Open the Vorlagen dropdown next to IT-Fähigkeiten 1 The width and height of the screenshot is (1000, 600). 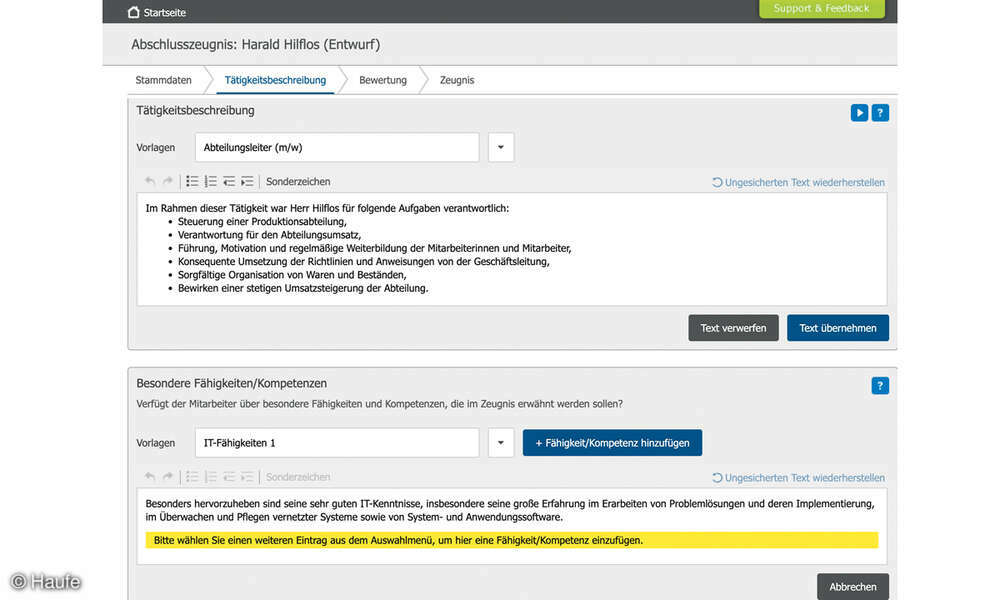(x=500, y=443)
